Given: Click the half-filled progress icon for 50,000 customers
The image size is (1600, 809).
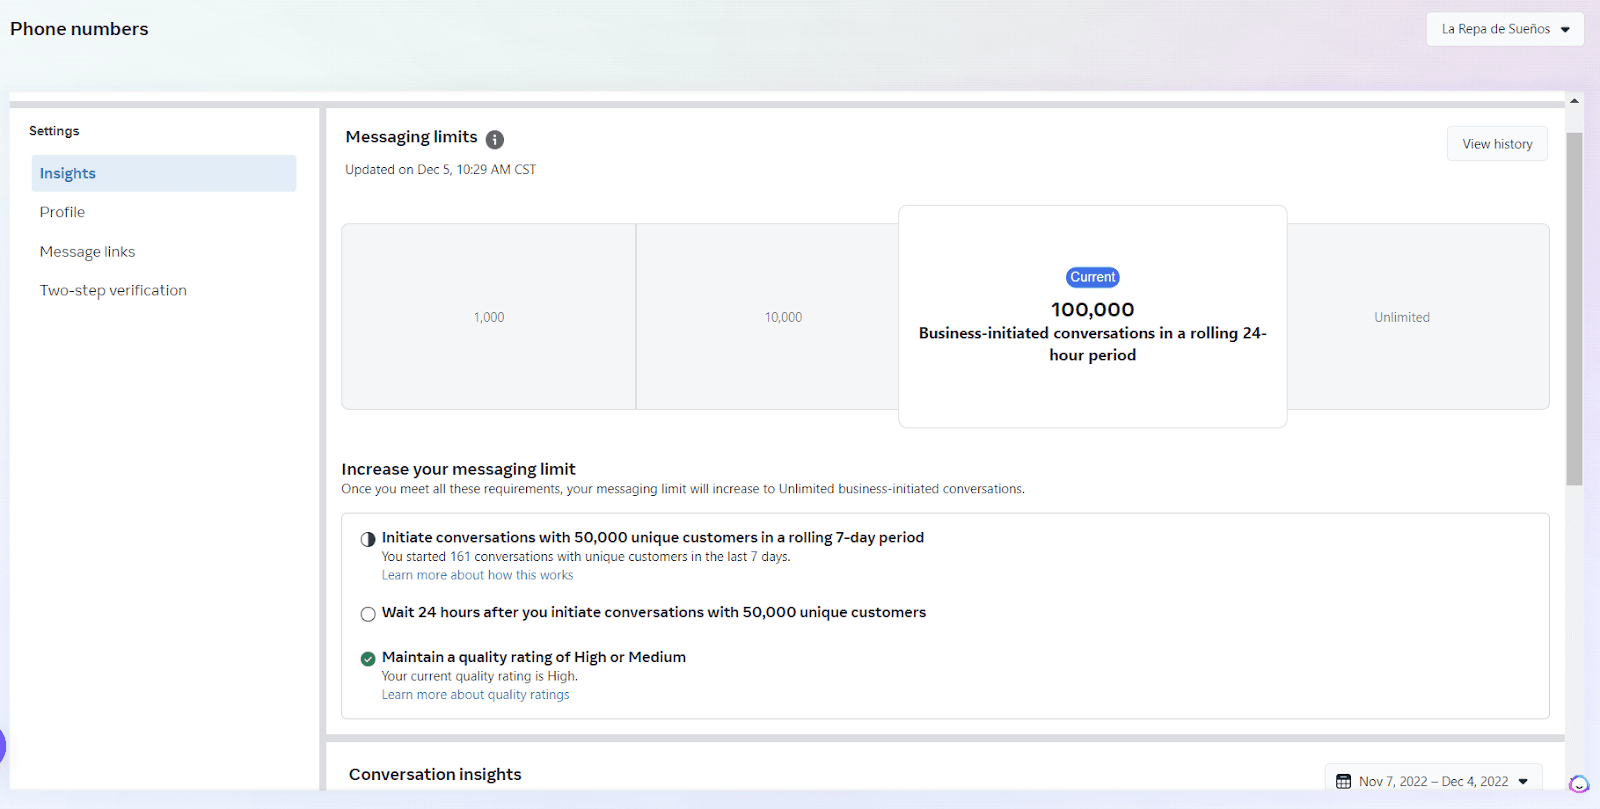Looking at the screenshot, I should point(368,539).
